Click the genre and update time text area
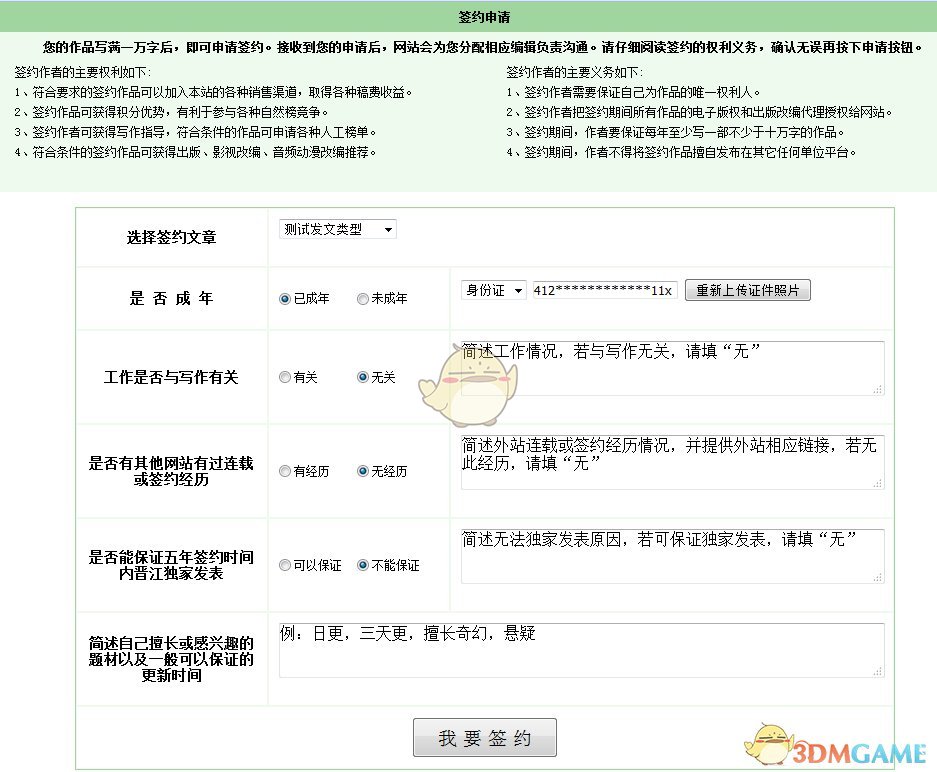 (581, 651)
